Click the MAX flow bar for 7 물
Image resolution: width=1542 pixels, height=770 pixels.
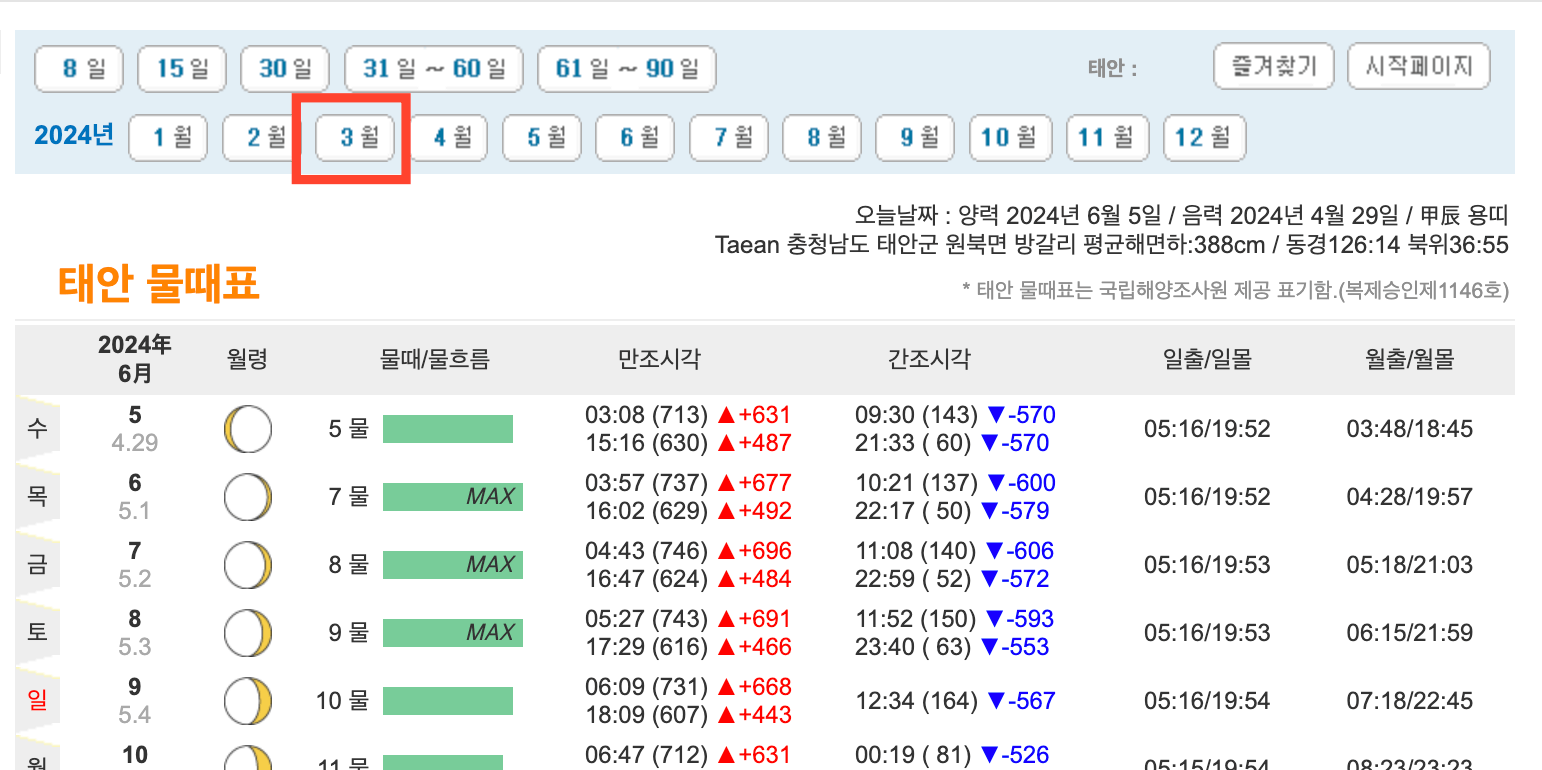(453, 497)
